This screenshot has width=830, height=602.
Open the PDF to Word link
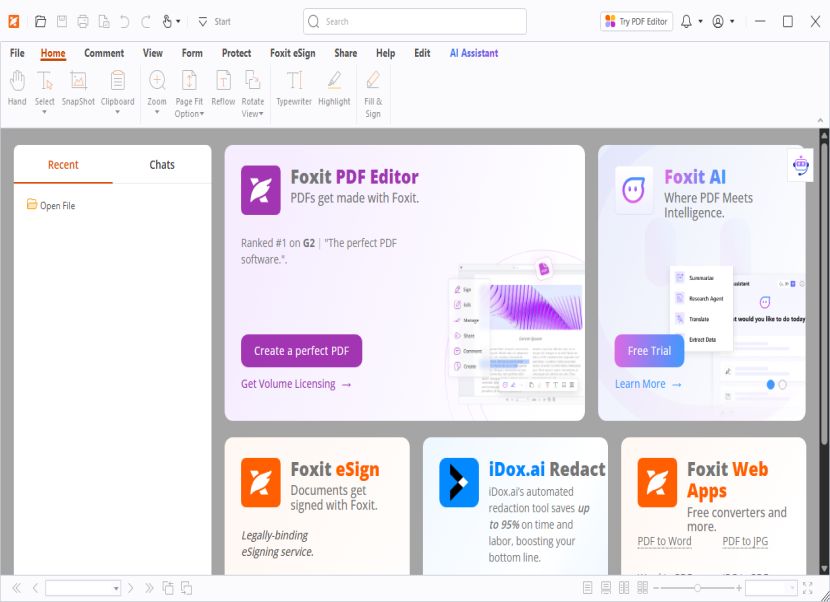[x=664, y=541]
